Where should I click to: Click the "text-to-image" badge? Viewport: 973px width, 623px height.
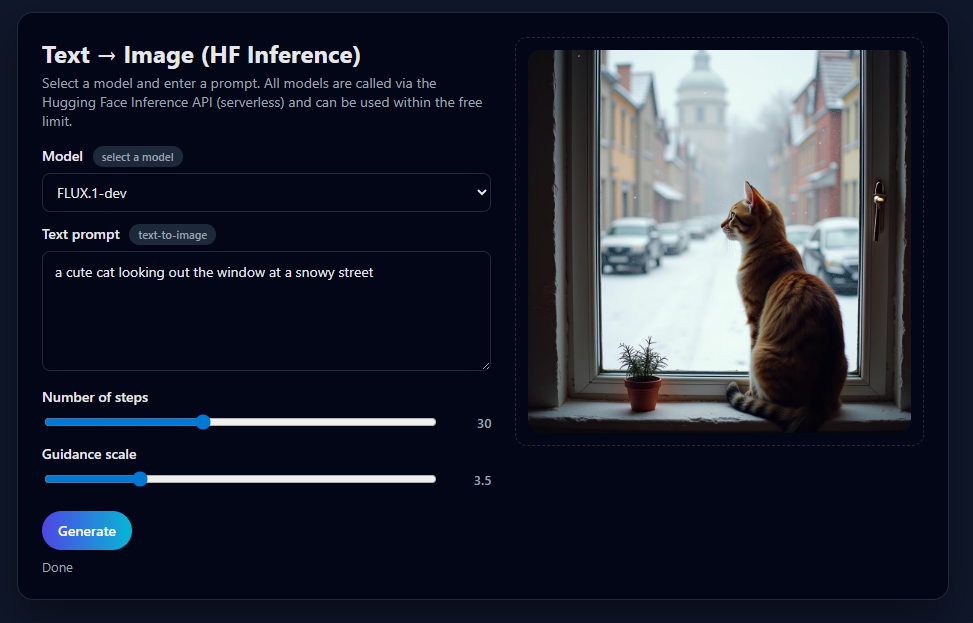coord(172,235)
